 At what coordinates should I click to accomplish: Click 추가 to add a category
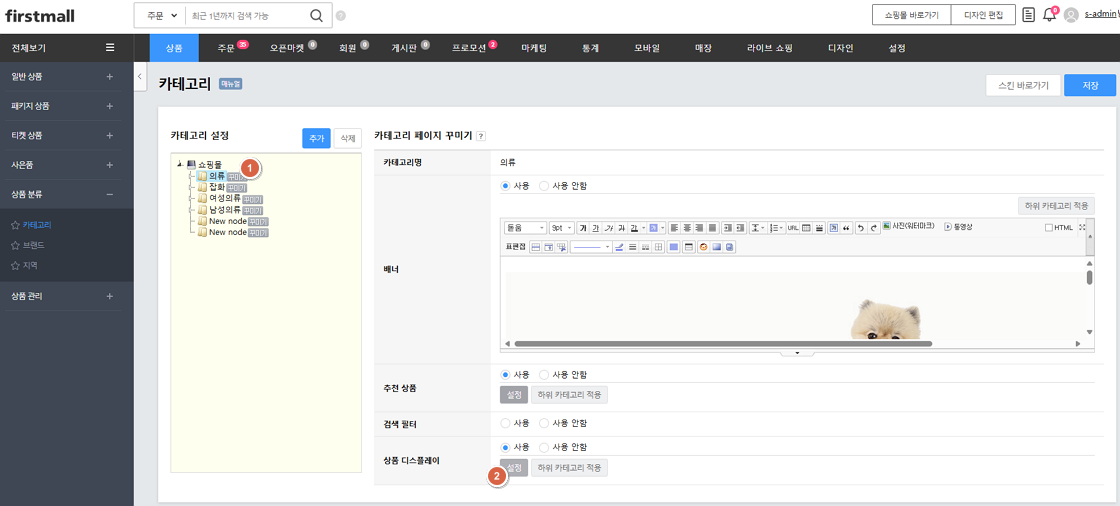316,139
